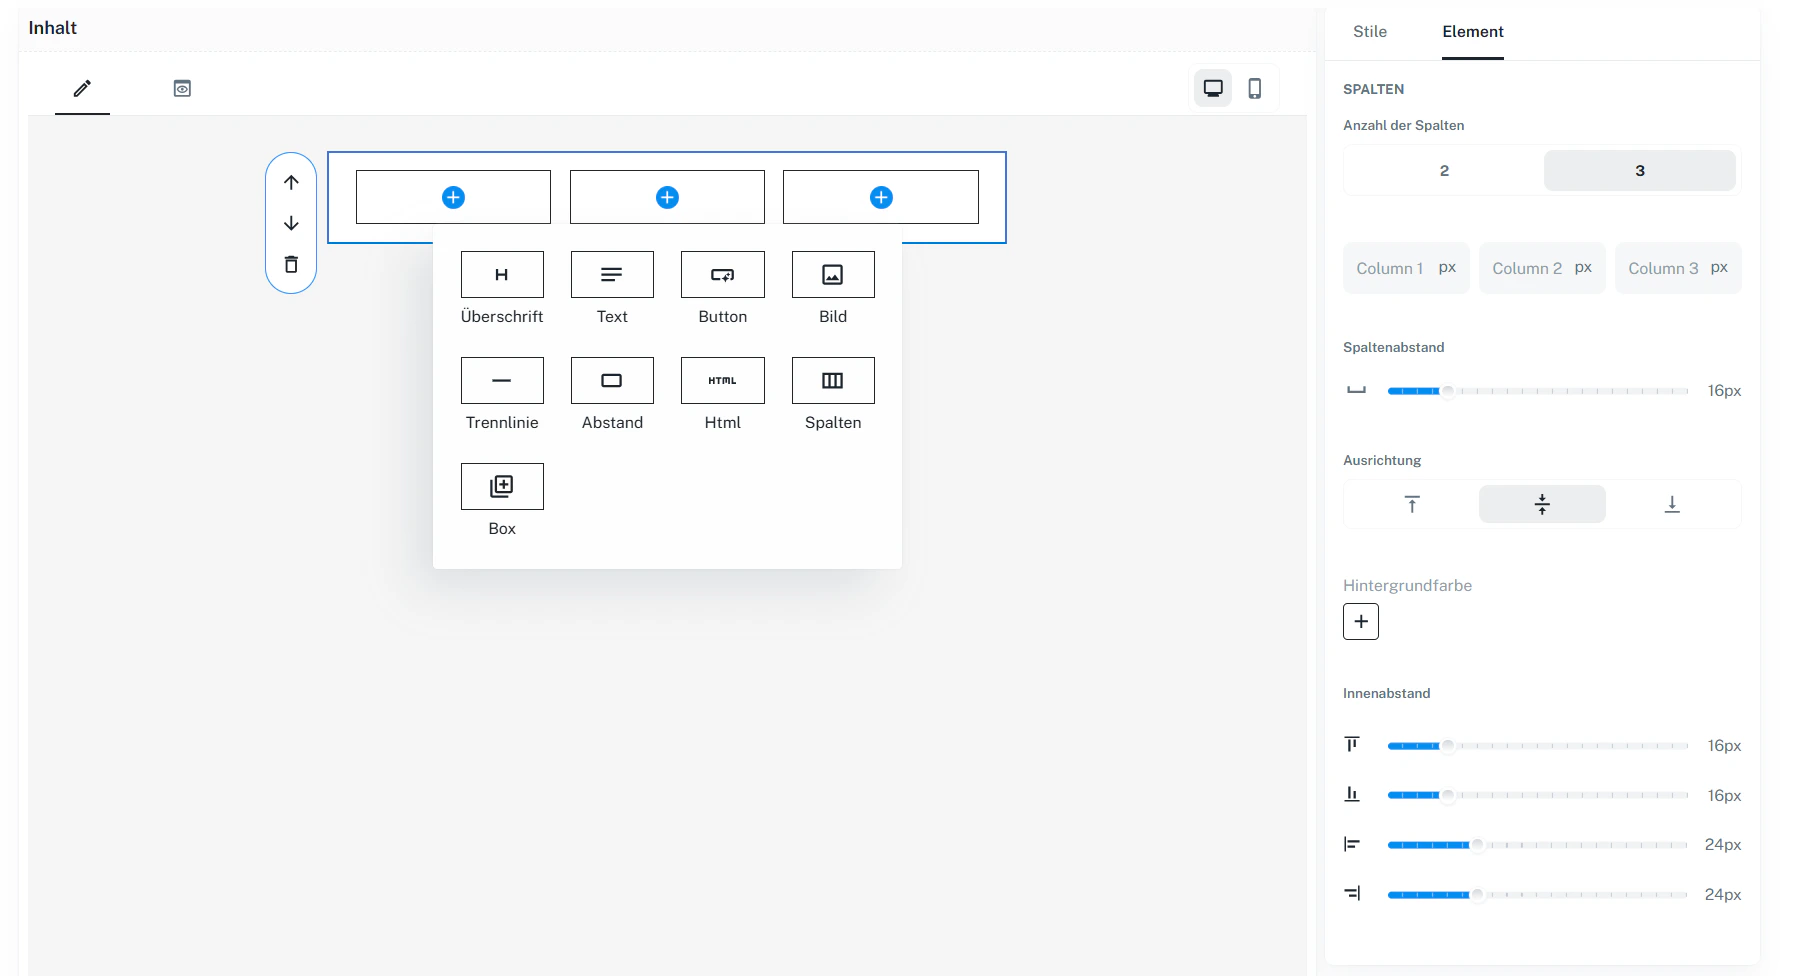Click the pencil edit mode icon
Screen dimensions: 1797x976
(82, 88)
